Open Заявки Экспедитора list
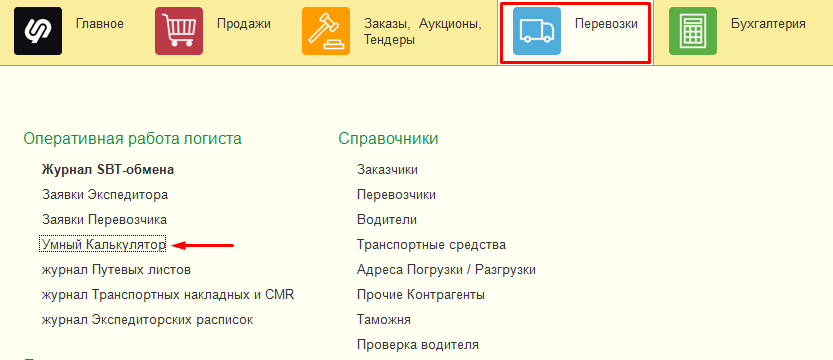 tap(105, 195)
